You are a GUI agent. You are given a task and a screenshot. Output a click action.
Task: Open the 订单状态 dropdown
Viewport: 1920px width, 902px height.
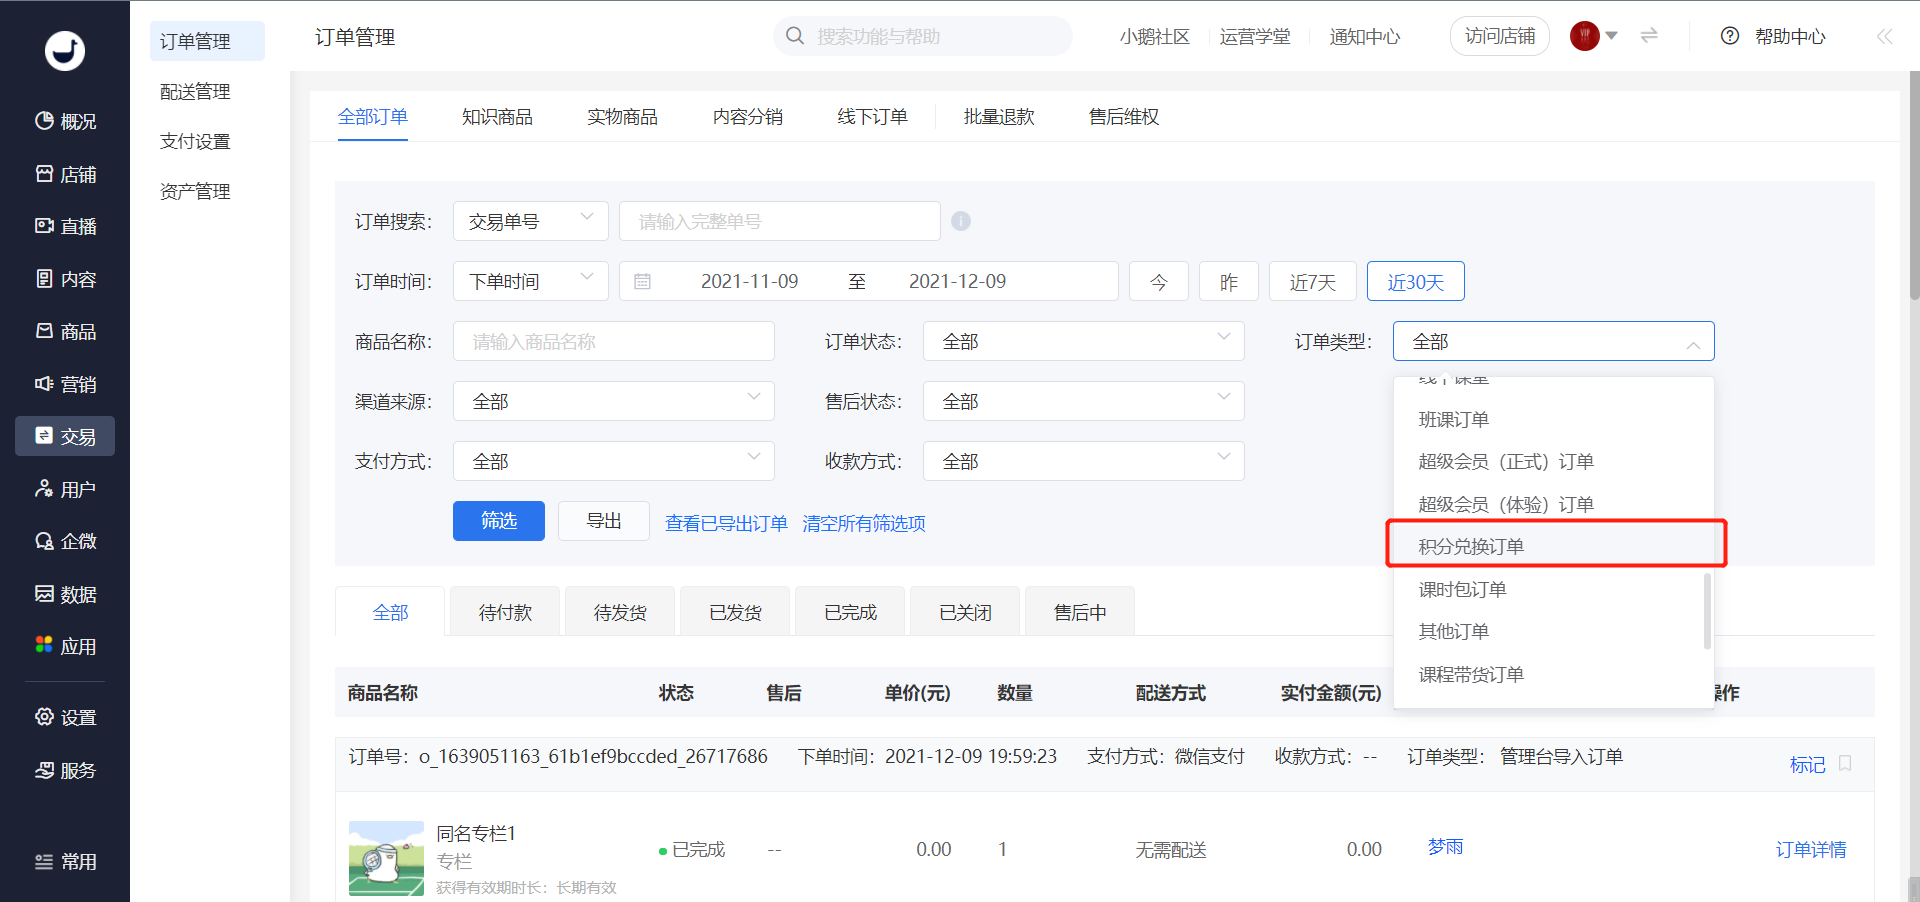tap(1084, 341)
